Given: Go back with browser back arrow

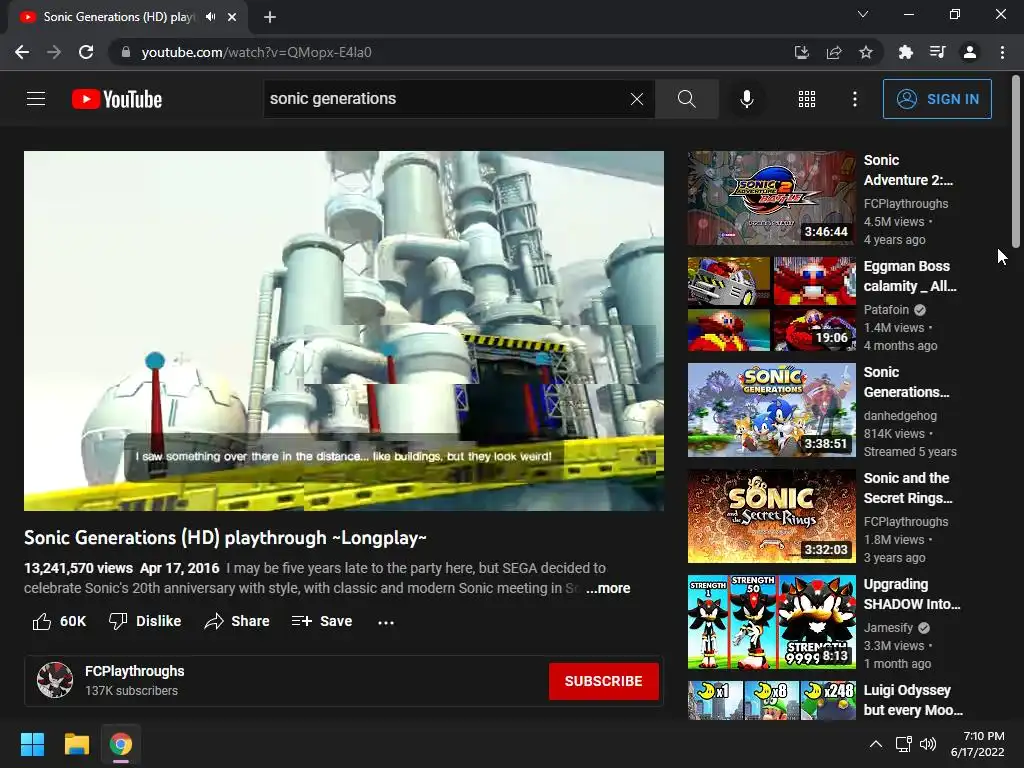Looking at the screenshot, I should tap(22, 52).
